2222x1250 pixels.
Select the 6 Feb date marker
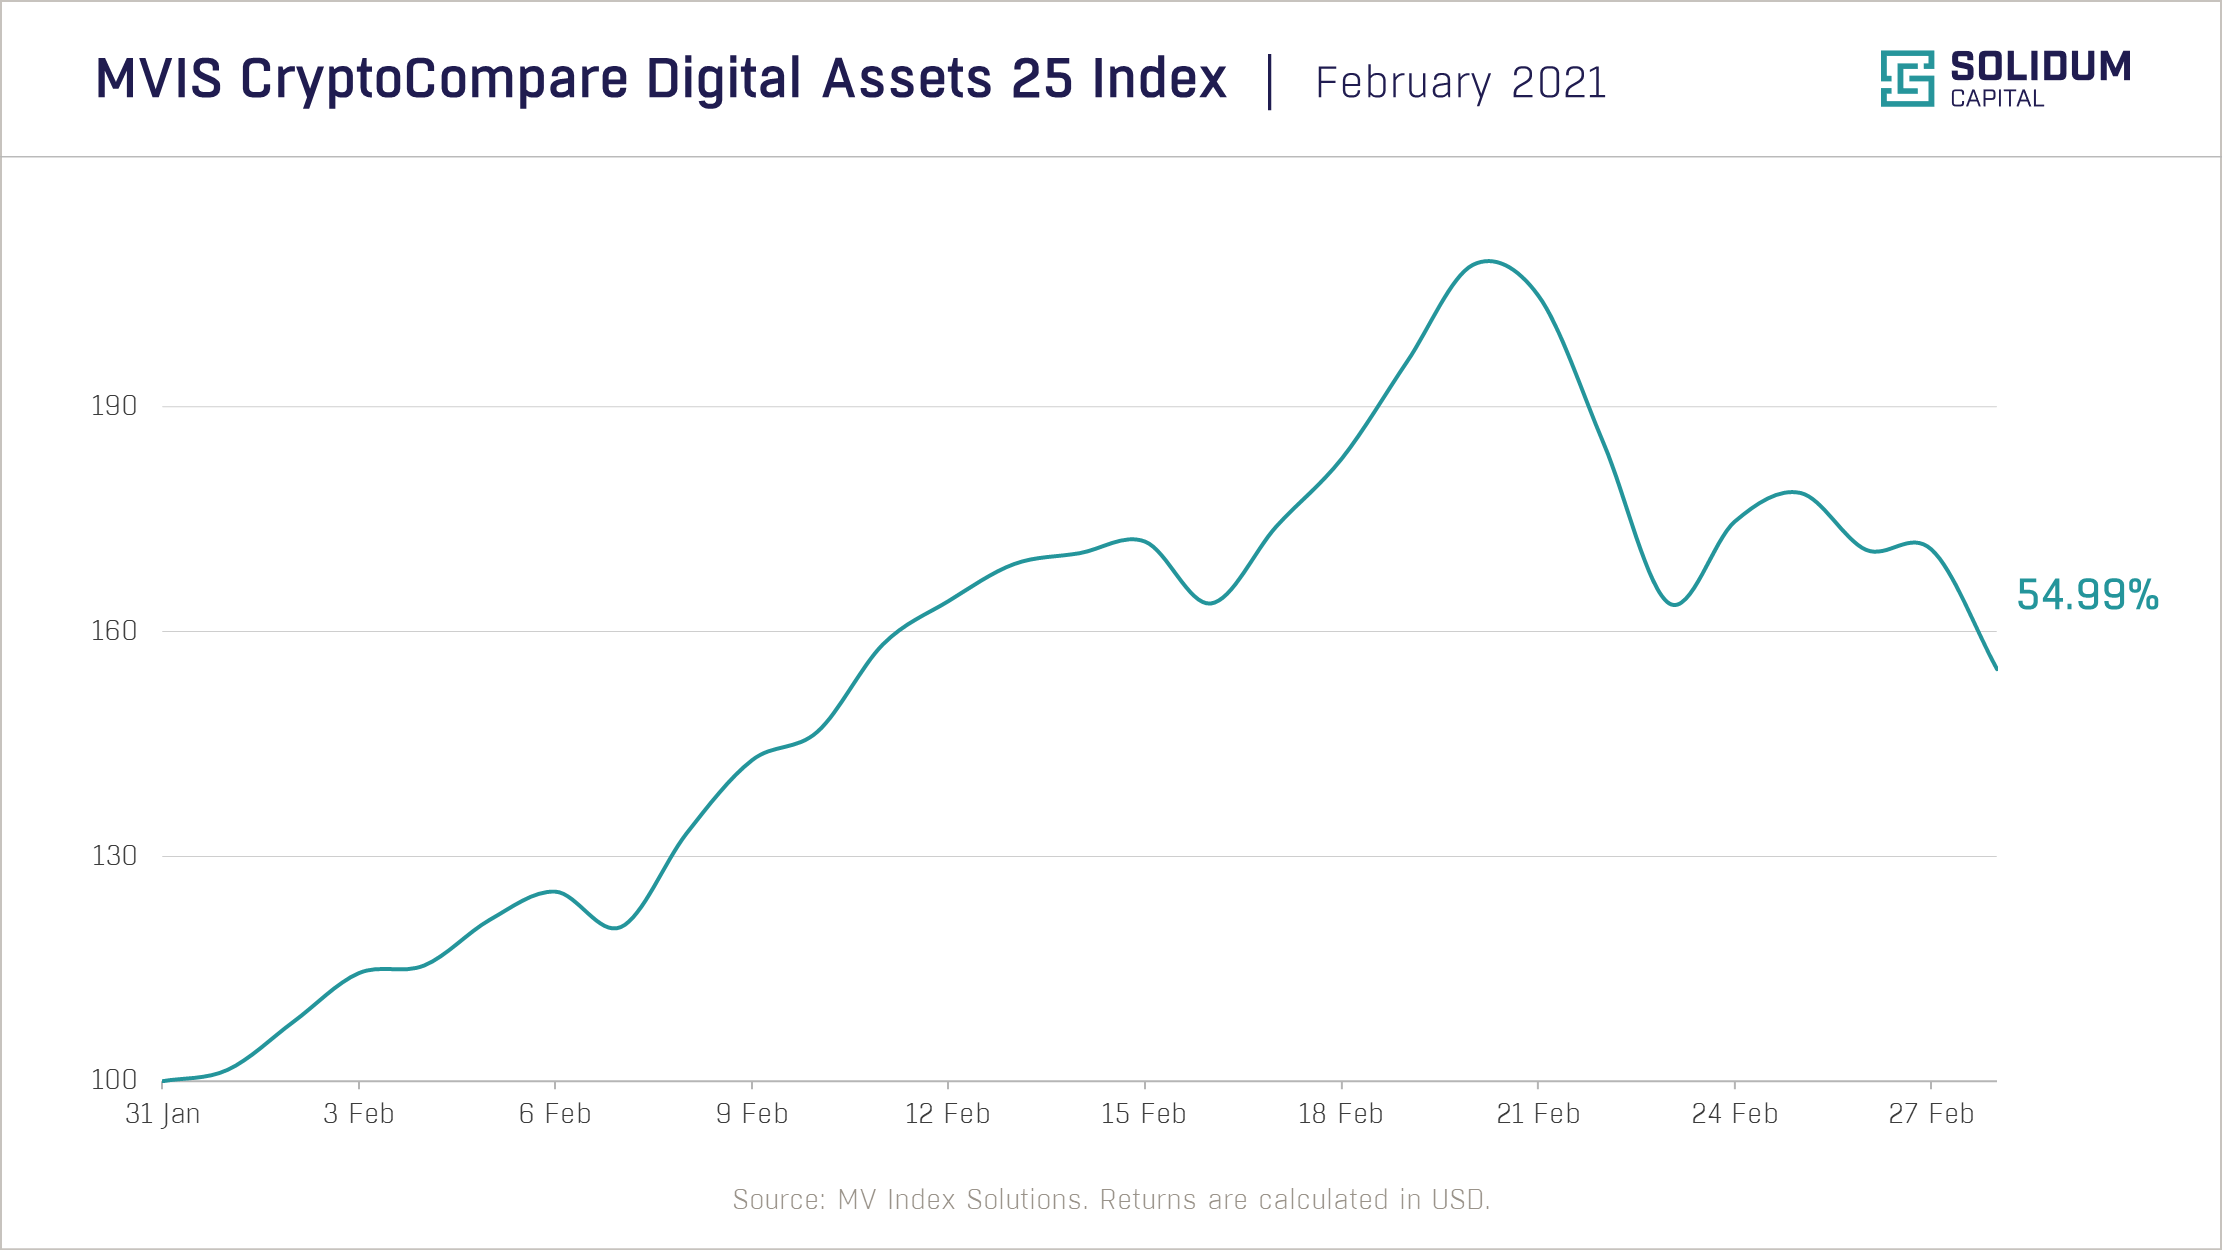(555, 1114)
